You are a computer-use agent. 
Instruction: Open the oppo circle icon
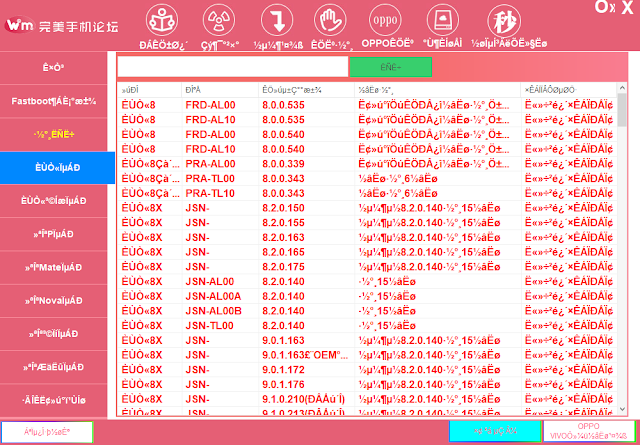tap(385, 20)
